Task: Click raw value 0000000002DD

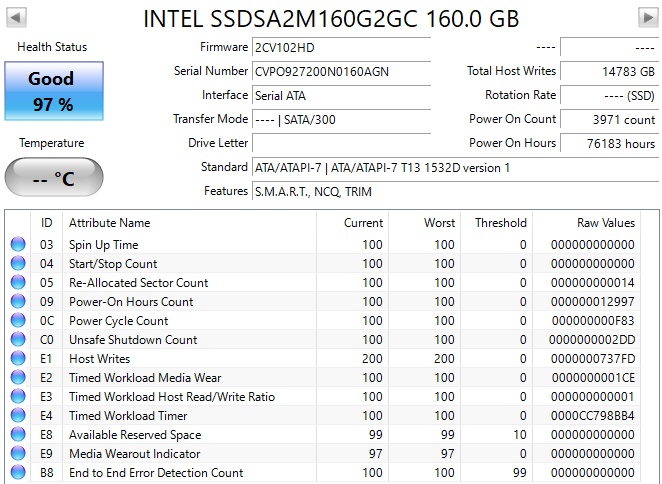Action: (x=592, y=340)
